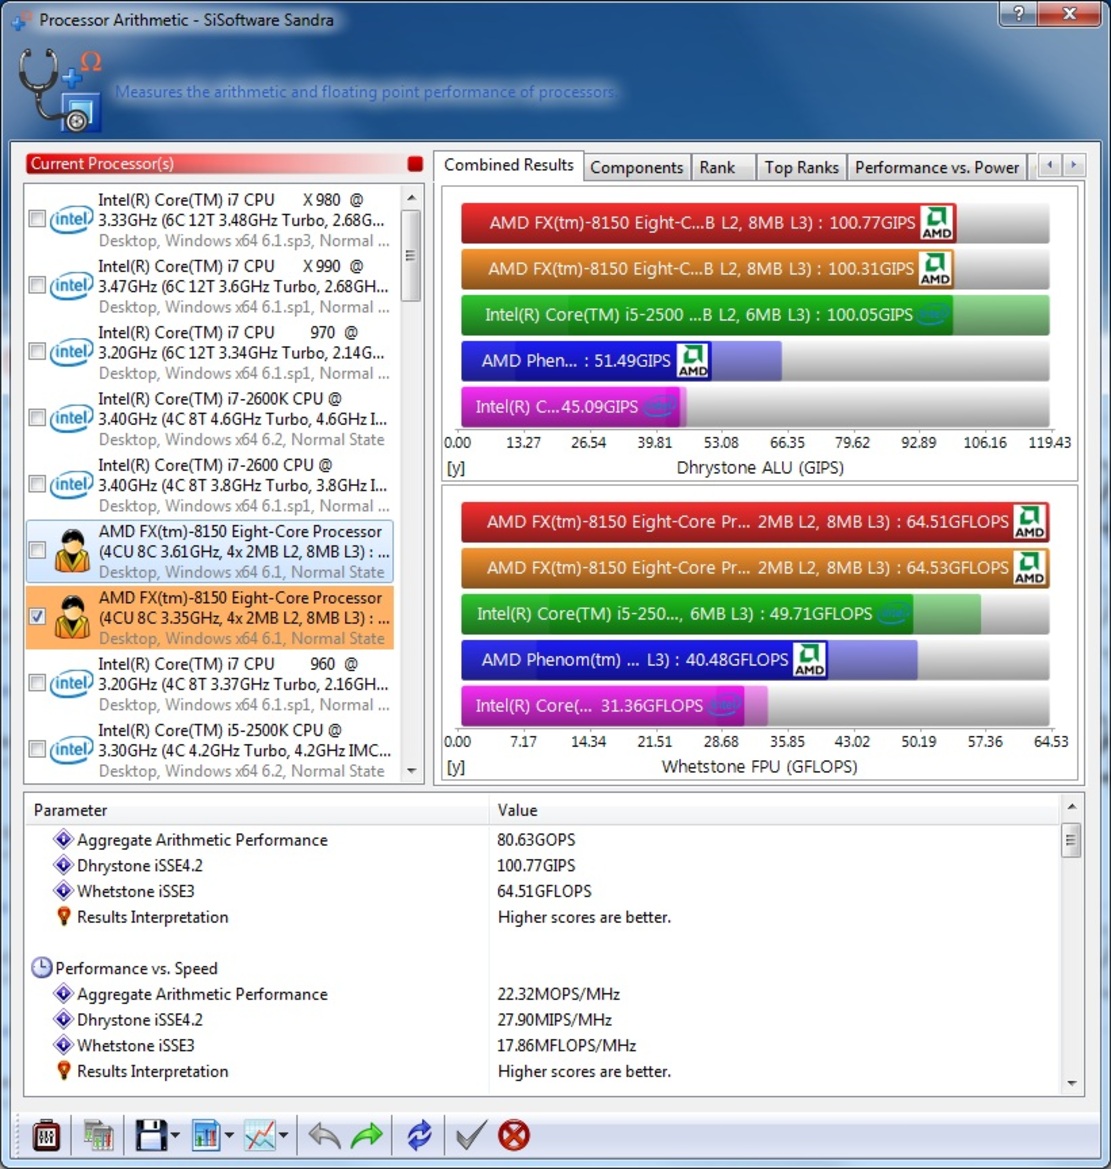Viewport: 1111px width, 1169px height.
Task: Open the Performance vs. Power tab
Action: pyautogui.click(x=937, y=168)
